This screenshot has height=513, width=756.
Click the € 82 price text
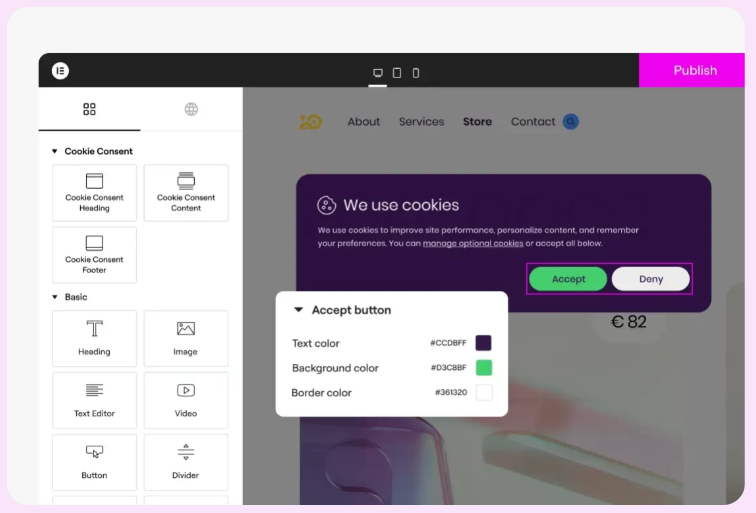click(629, 322)
